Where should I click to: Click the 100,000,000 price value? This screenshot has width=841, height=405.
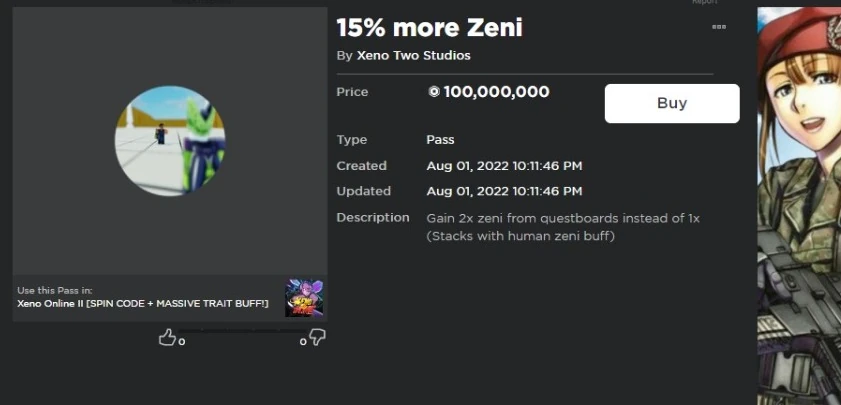point(496,92)
